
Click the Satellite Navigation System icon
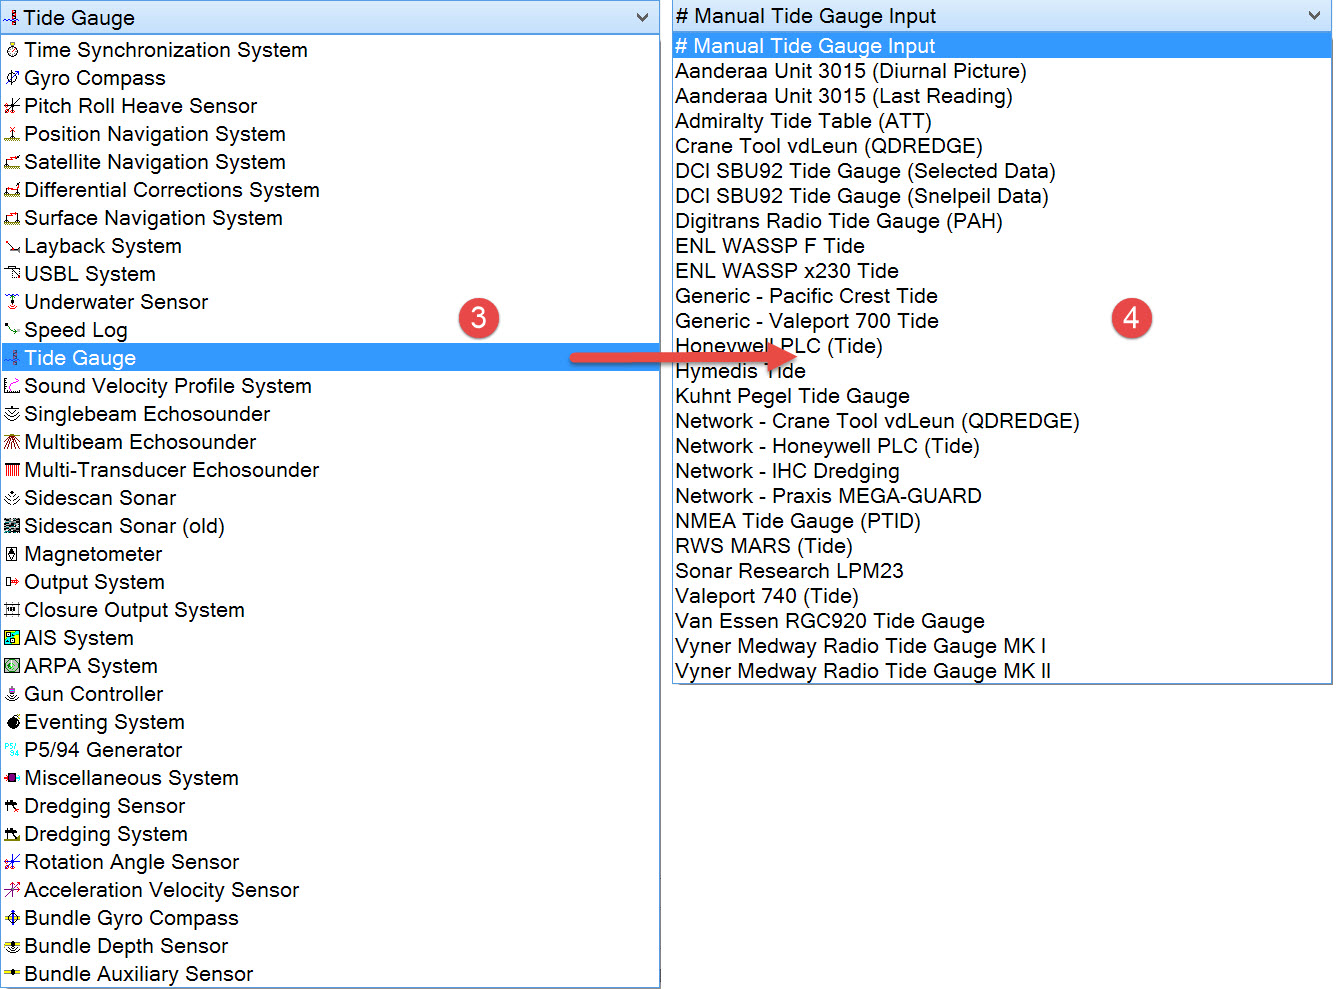12,162
